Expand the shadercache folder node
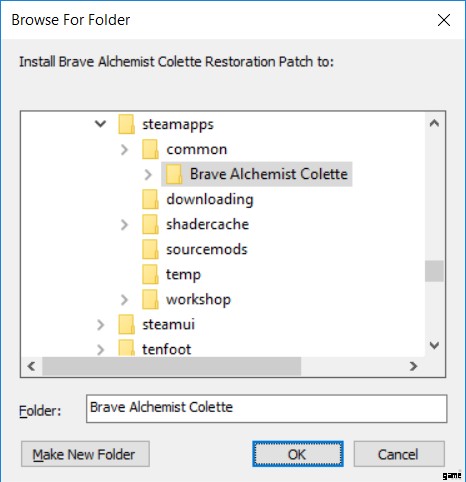This screenshot has height=482, width=466. 124,225
